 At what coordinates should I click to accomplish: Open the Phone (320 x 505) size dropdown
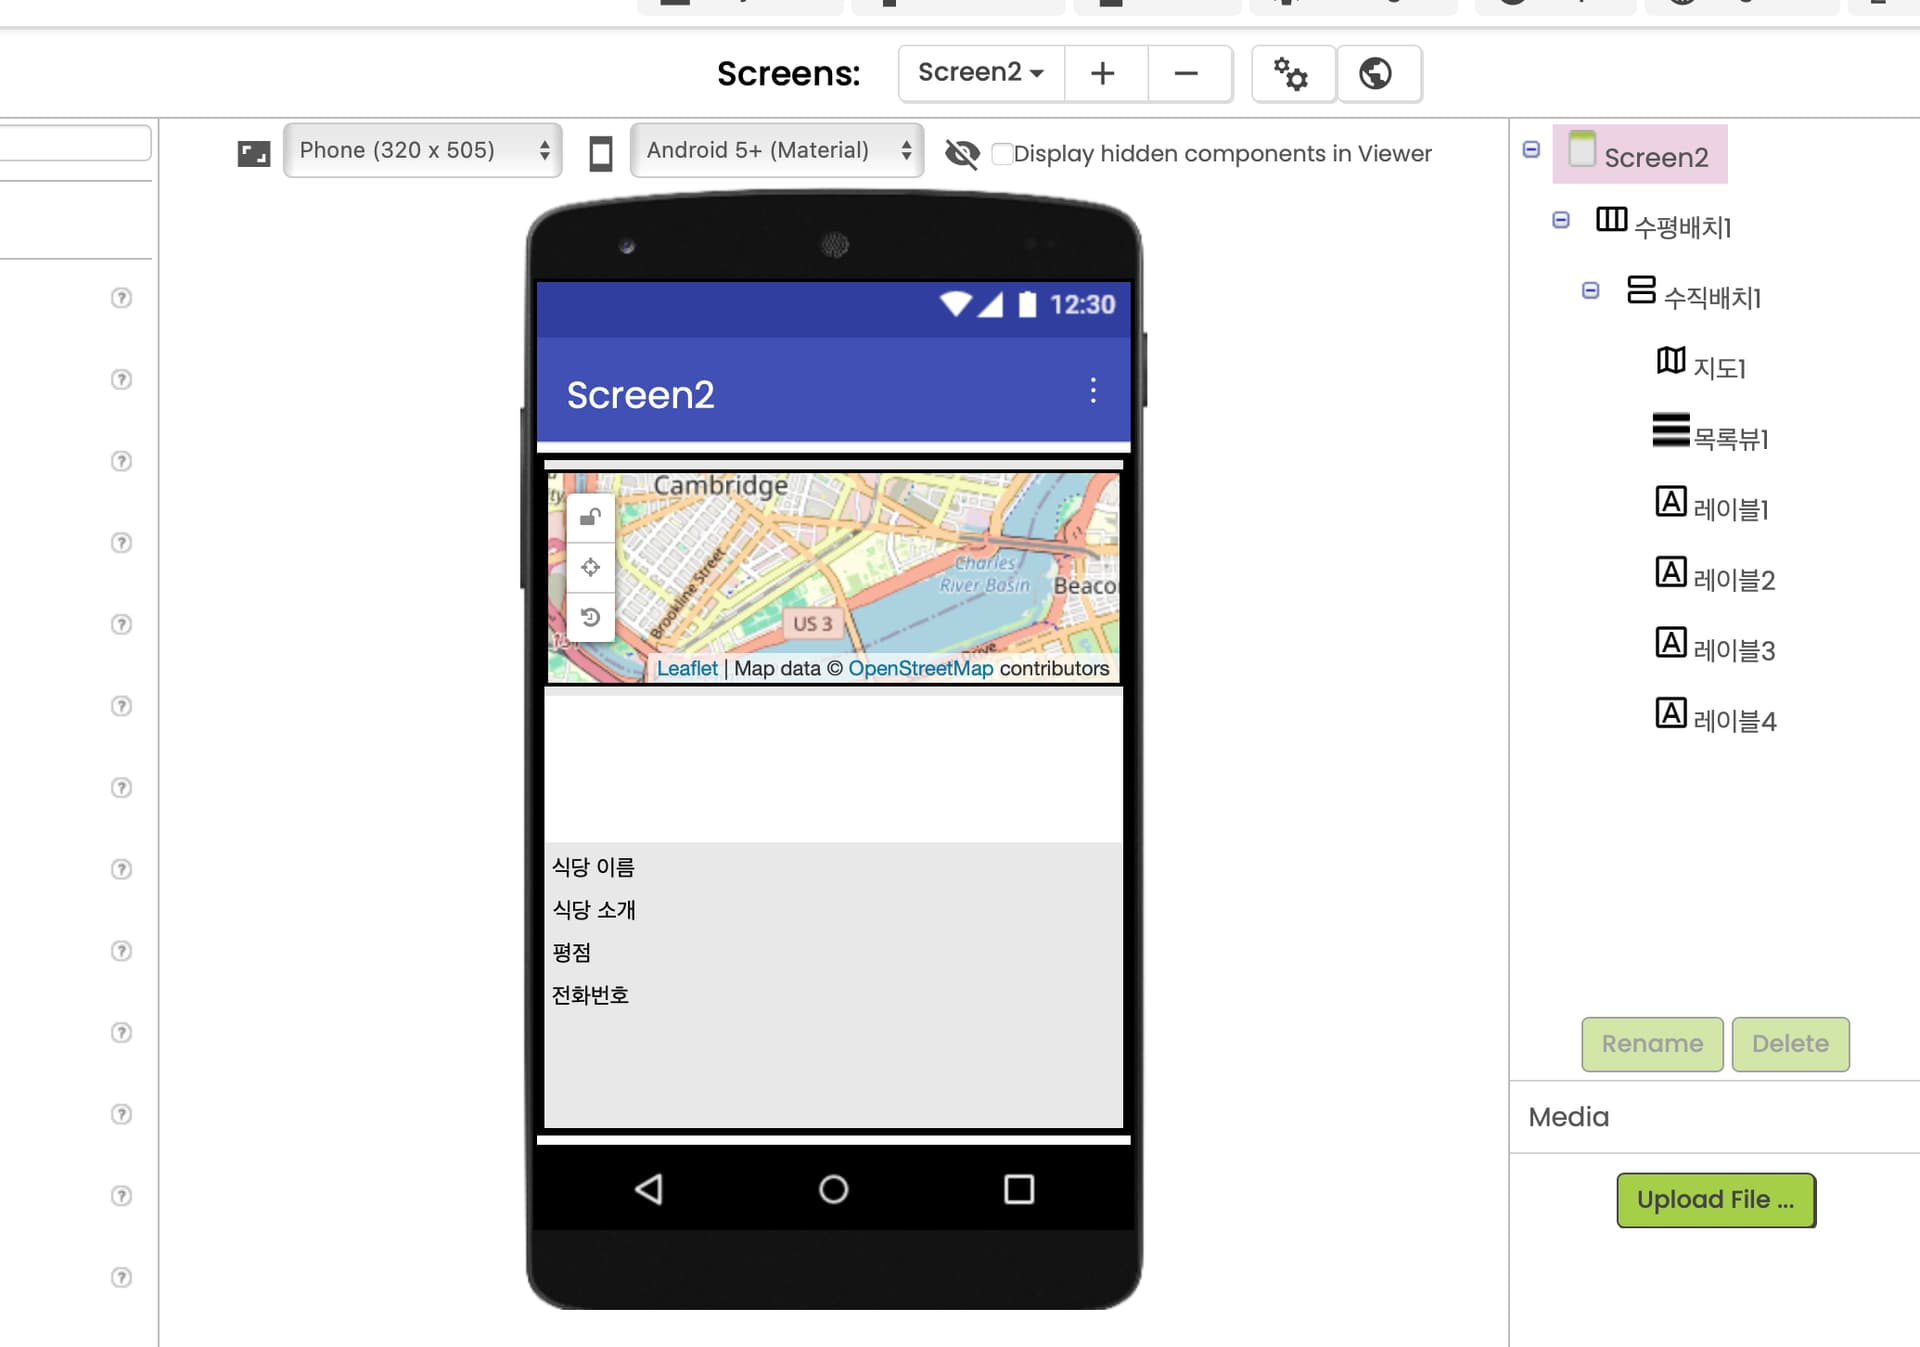422,150
